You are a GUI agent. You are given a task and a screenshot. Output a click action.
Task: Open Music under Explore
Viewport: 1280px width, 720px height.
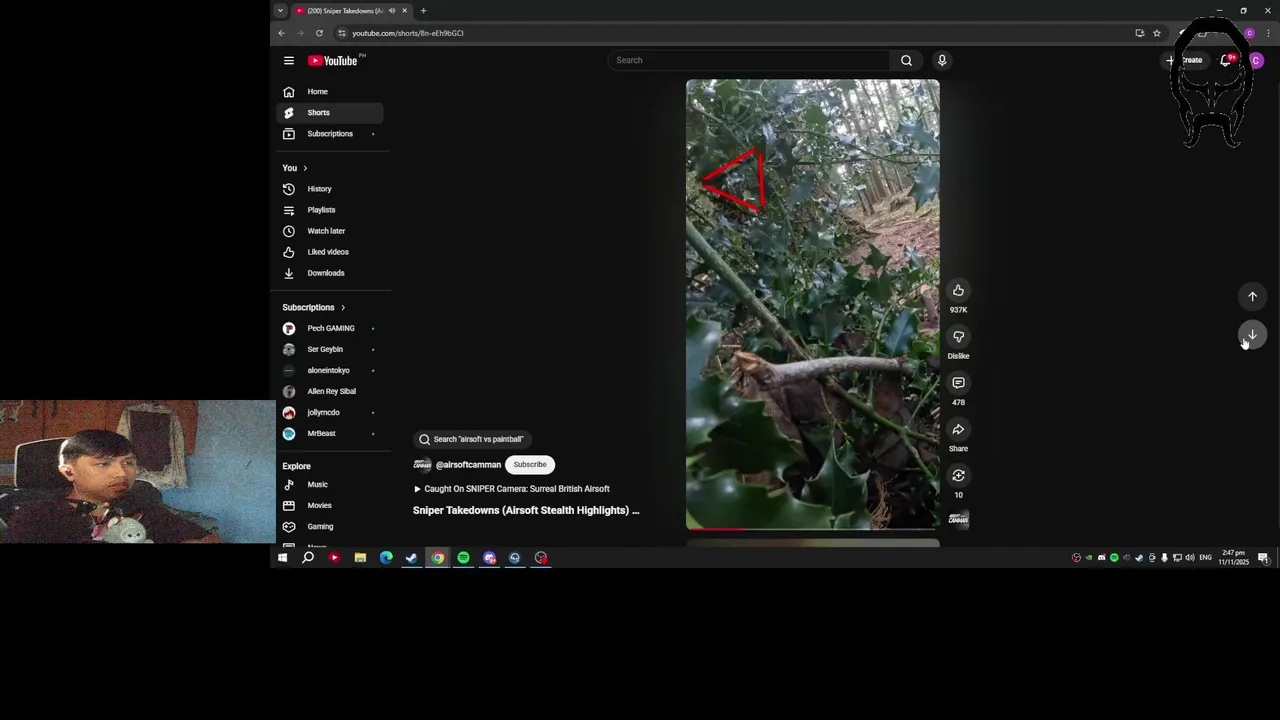330,485
